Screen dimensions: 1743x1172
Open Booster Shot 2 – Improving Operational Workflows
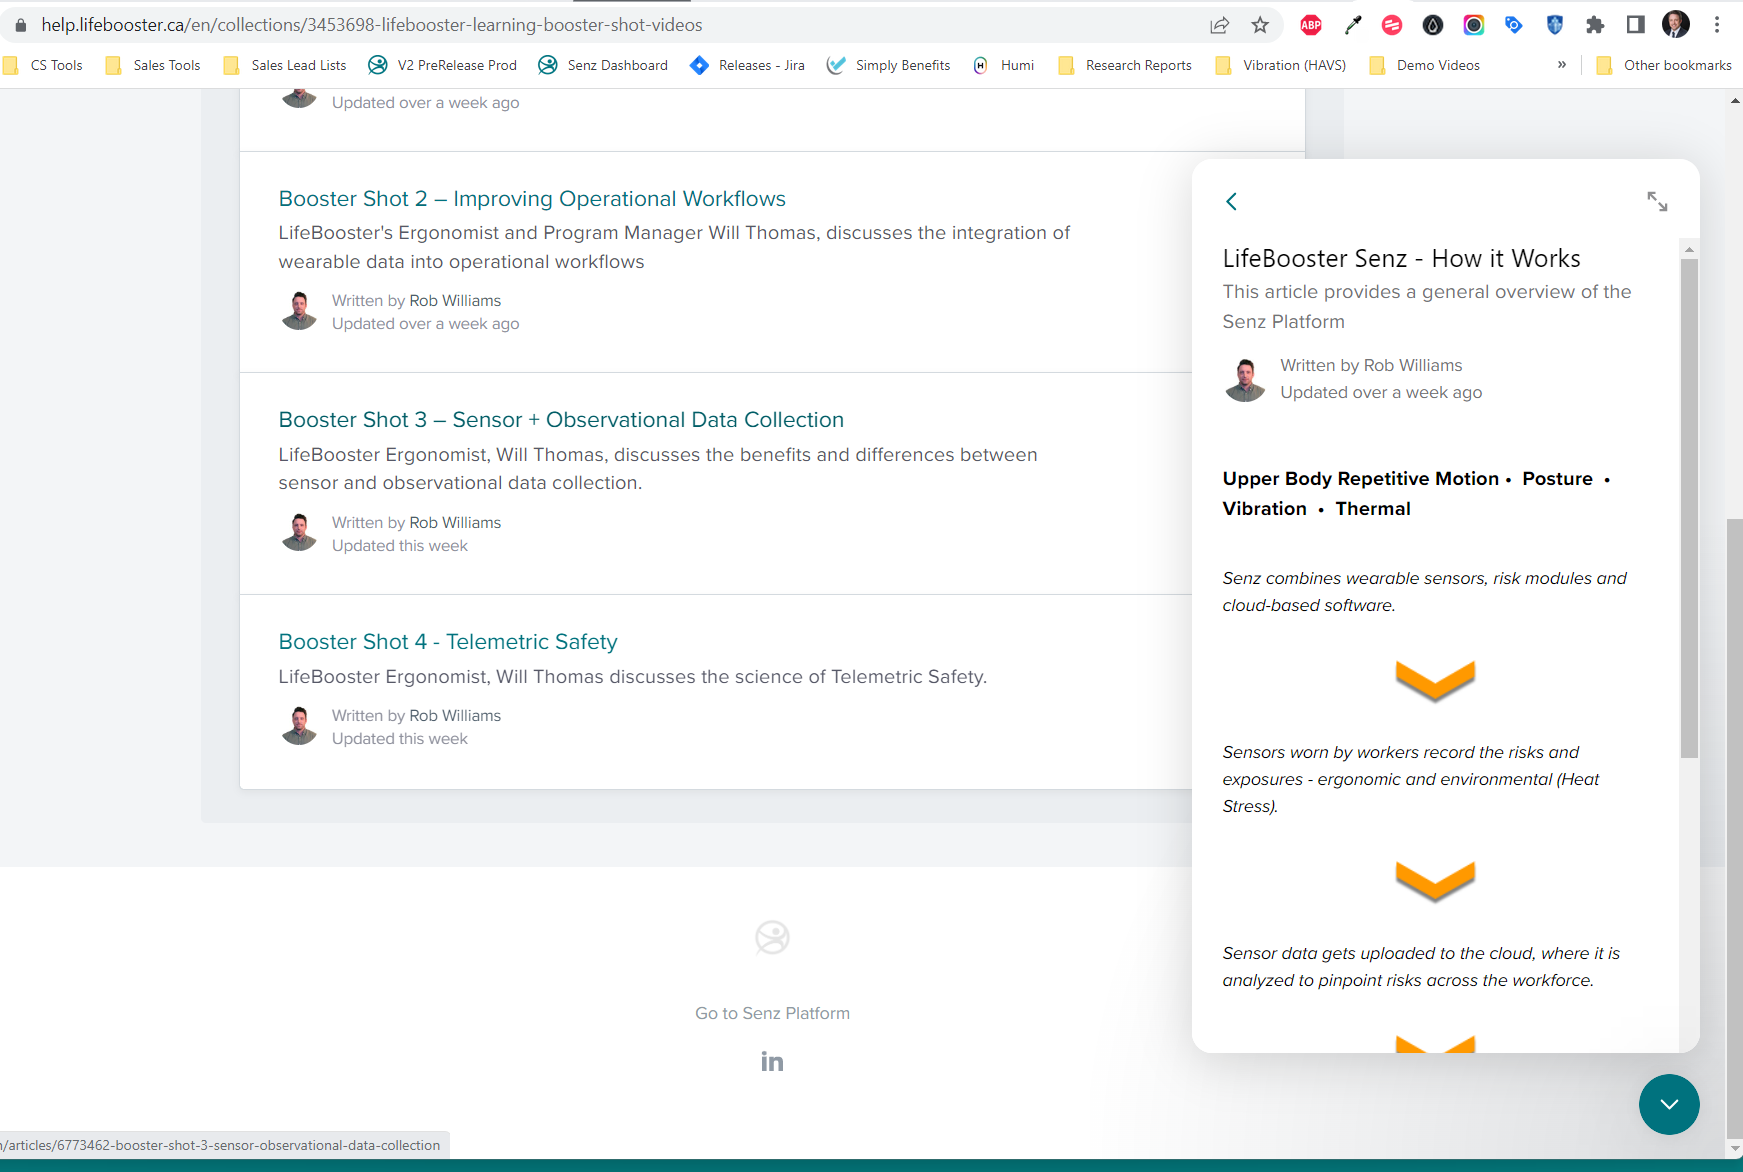click(532, 199)
